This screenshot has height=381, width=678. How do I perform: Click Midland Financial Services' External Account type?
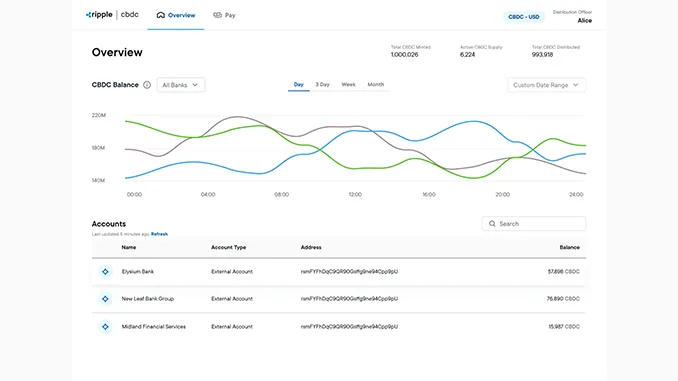point(232,327)
